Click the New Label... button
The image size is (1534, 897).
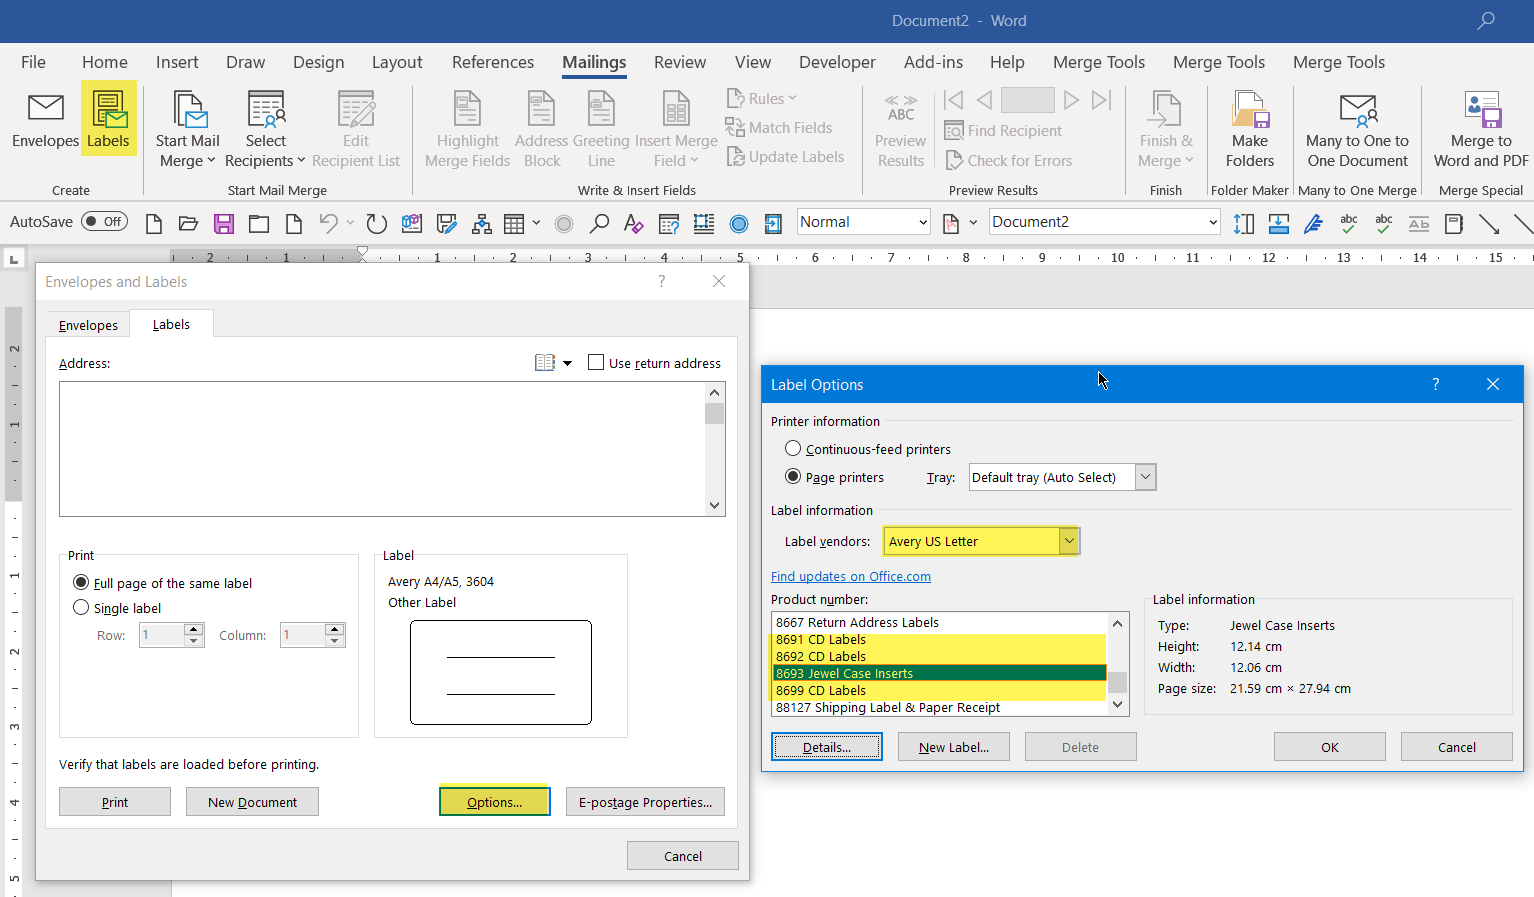click(x=954, y=747)
